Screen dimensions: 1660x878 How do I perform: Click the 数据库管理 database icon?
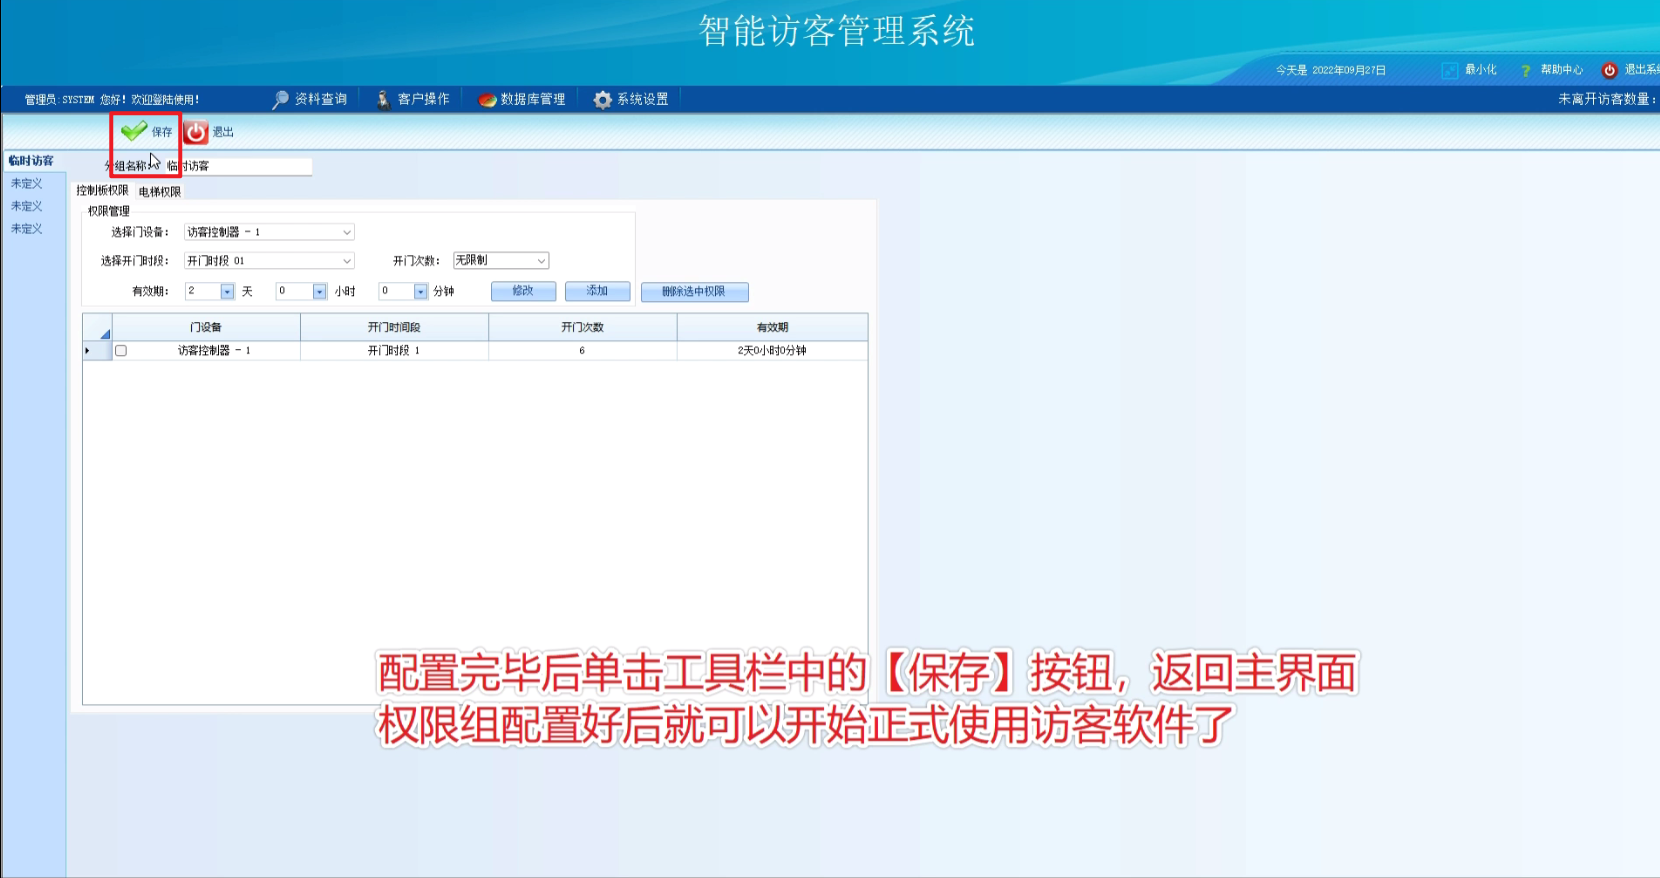tap(487, 99)
